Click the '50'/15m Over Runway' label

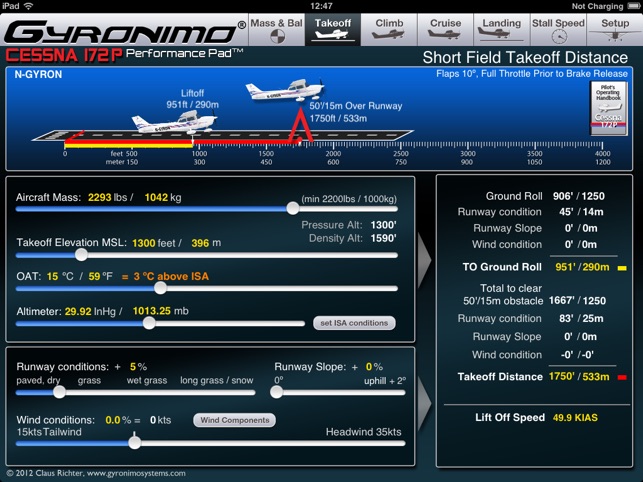[356, 106]
